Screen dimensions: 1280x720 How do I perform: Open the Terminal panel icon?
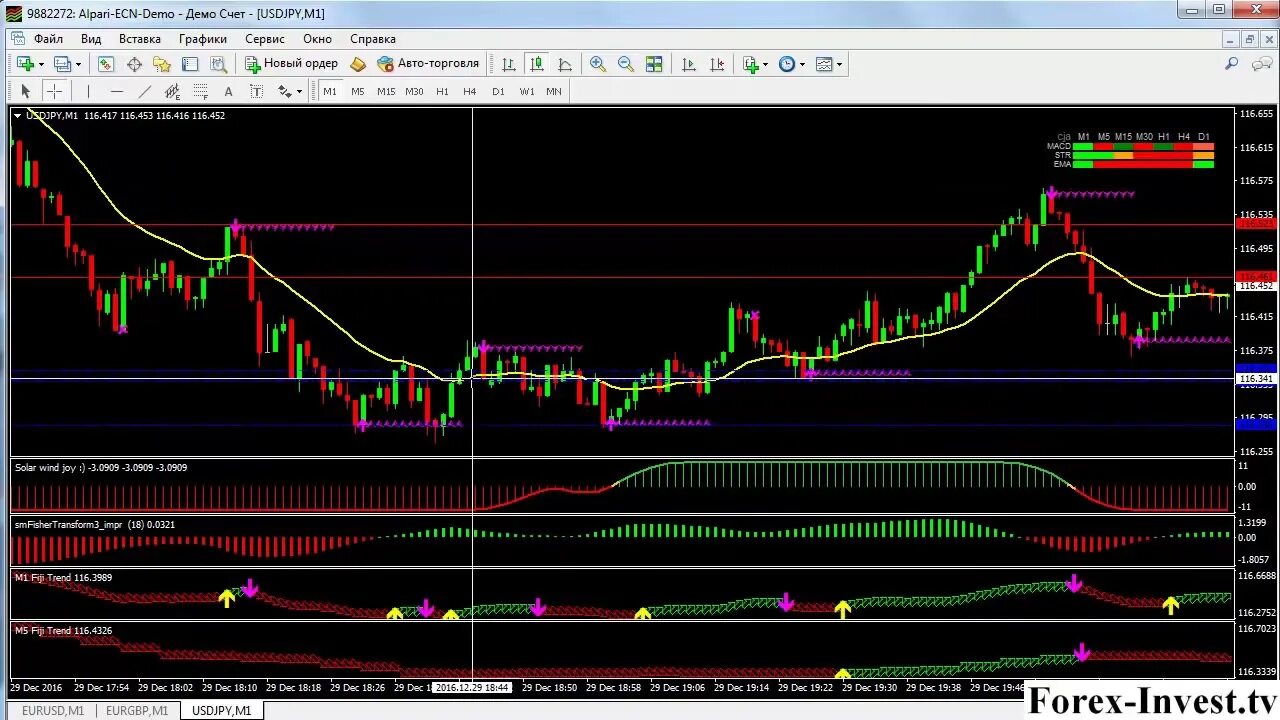[x=190, y=64]
